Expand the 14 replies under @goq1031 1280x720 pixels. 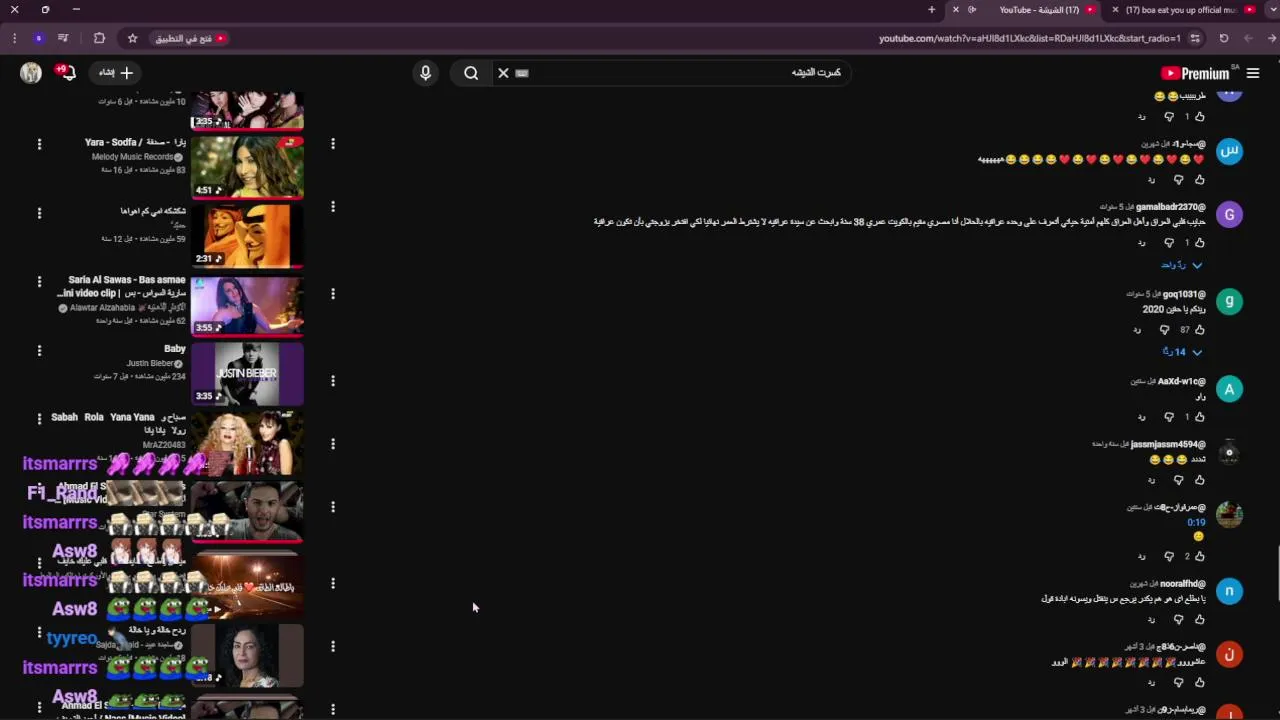pyautogui.click(x=1182, y=352)
